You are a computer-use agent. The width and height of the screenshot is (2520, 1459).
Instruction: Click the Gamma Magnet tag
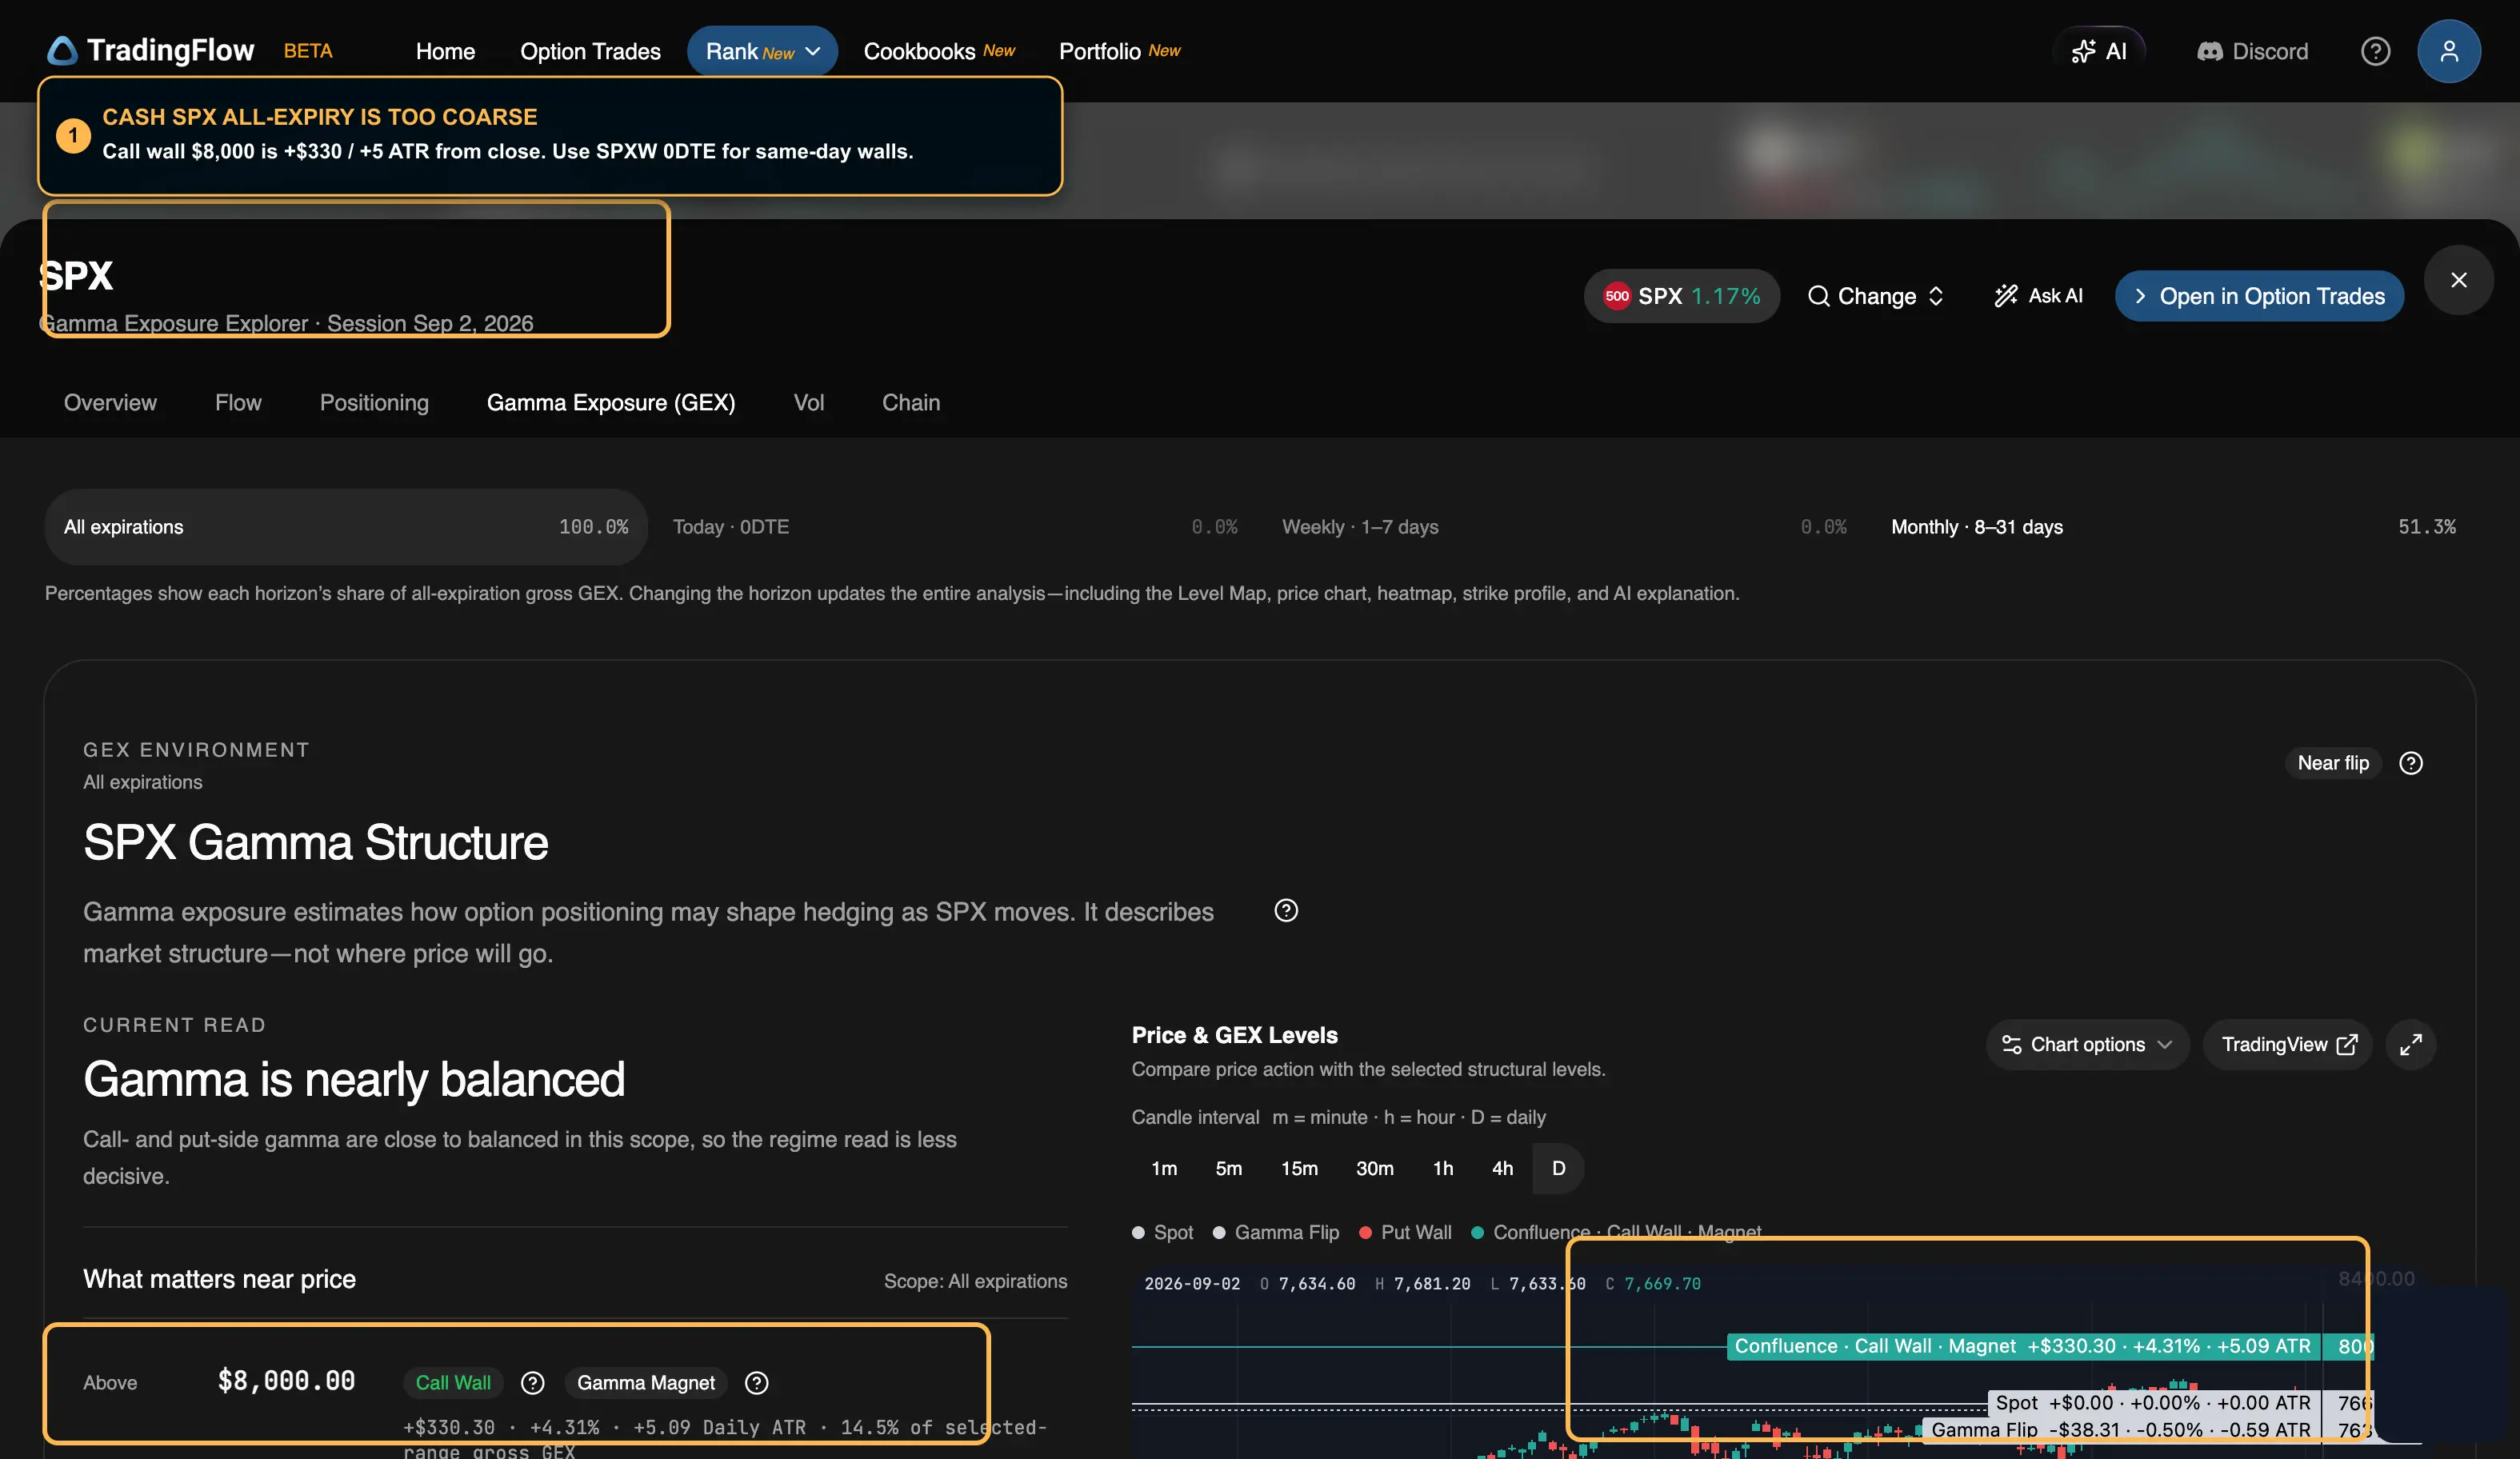click(646, 1382)
